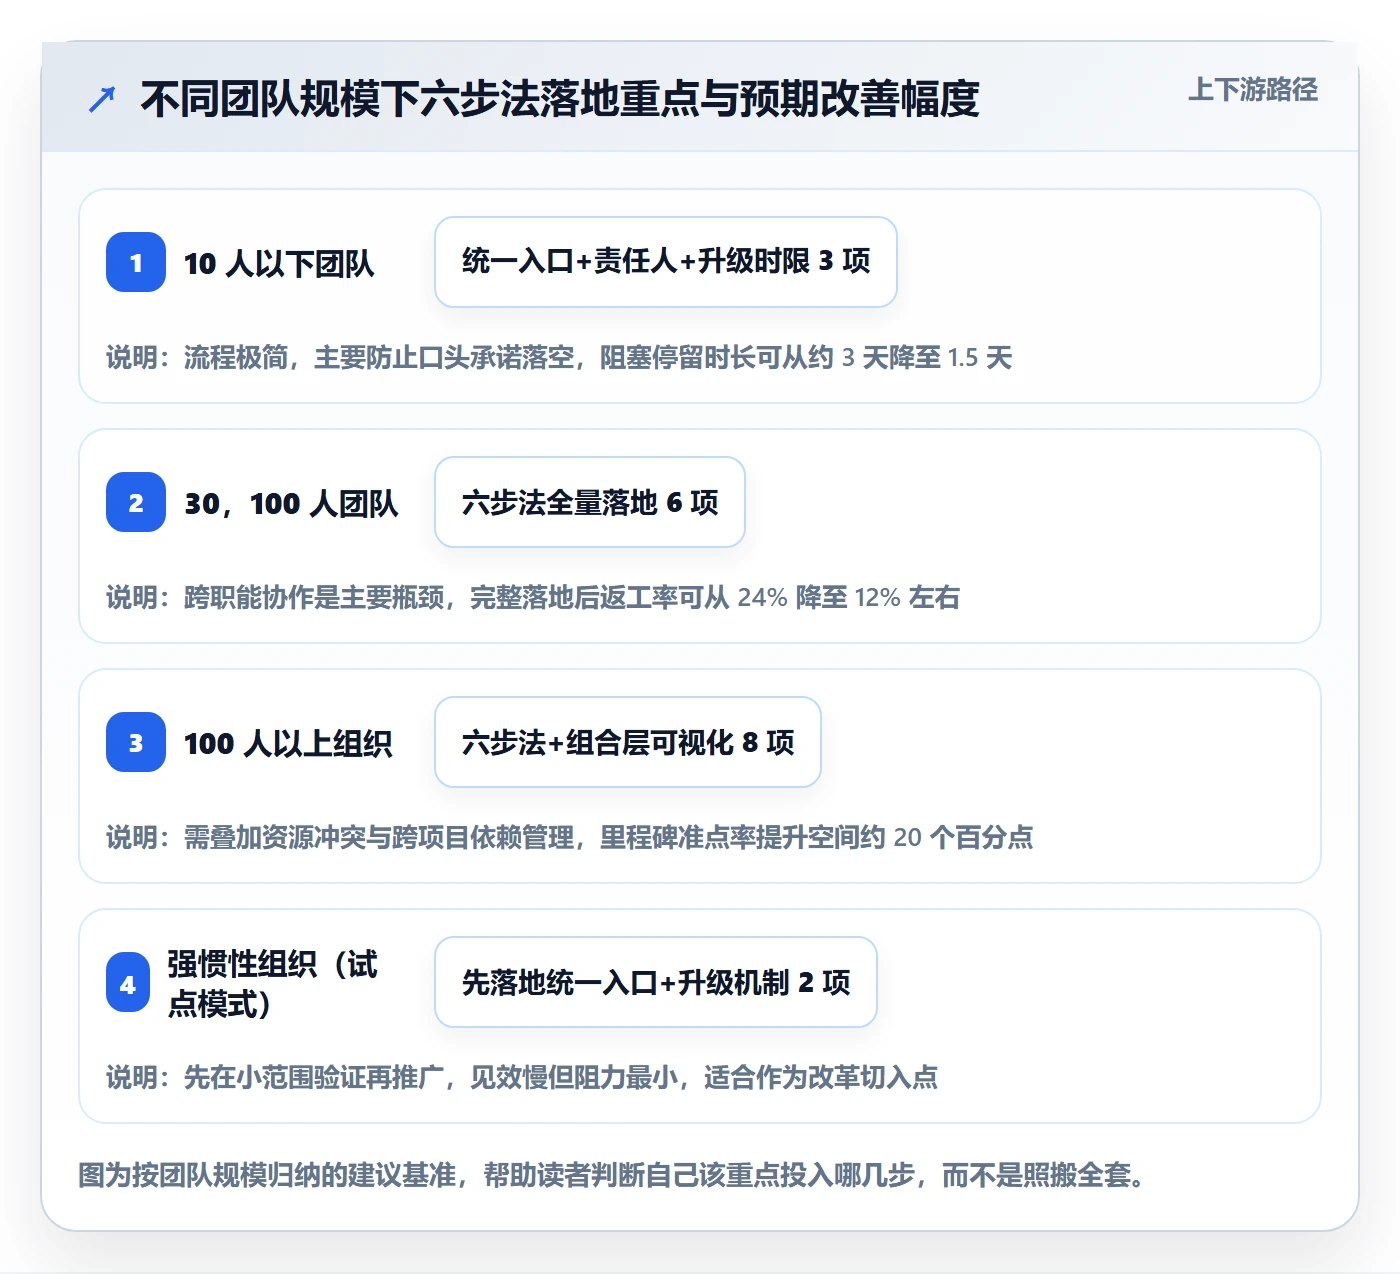This screenshot has width=1400, height=1274.
Task: Click the note about 阻塞停留时长 dropping to 1.5 天
Action: (559, 358)
